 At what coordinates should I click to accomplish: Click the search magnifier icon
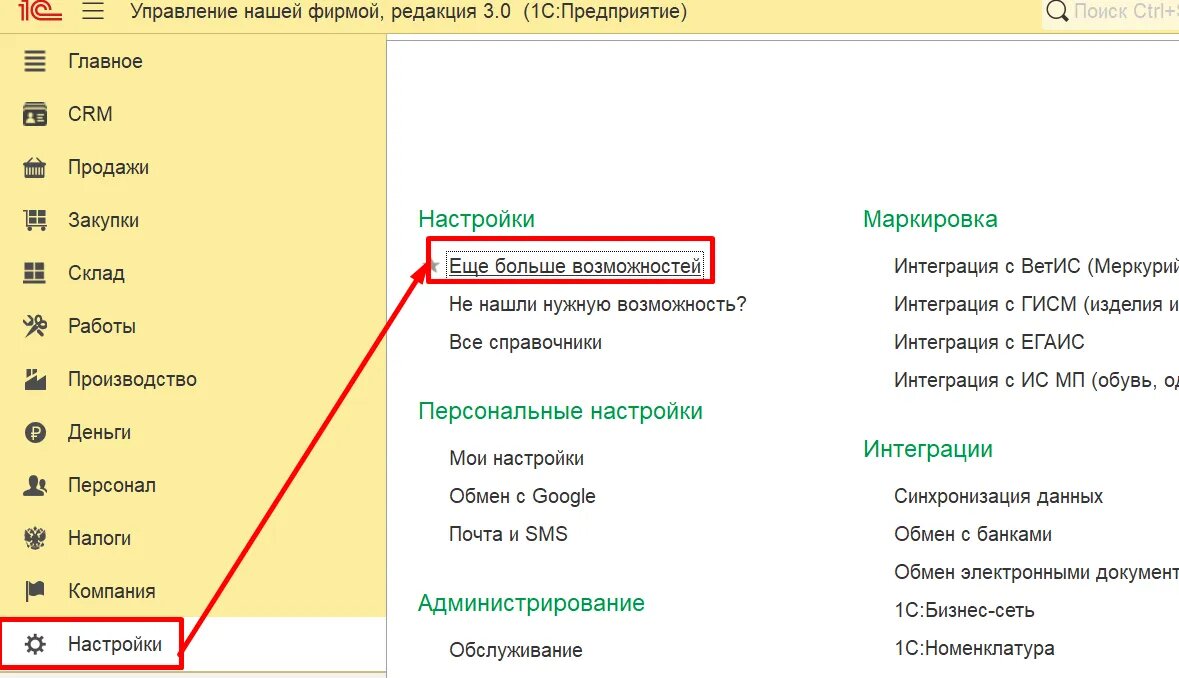(x=1057, y=11)
